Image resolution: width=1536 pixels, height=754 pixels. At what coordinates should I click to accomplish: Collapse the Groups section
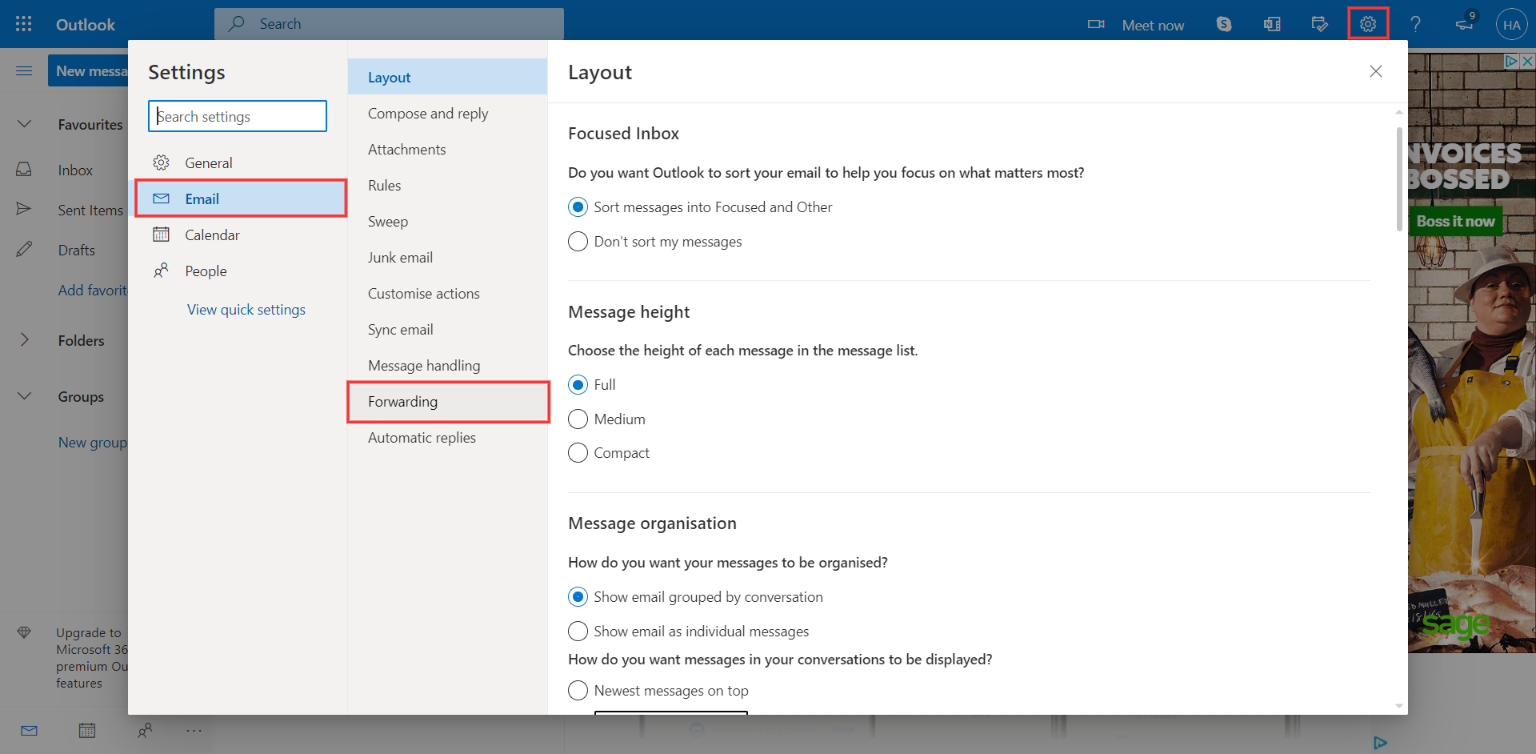23,396
